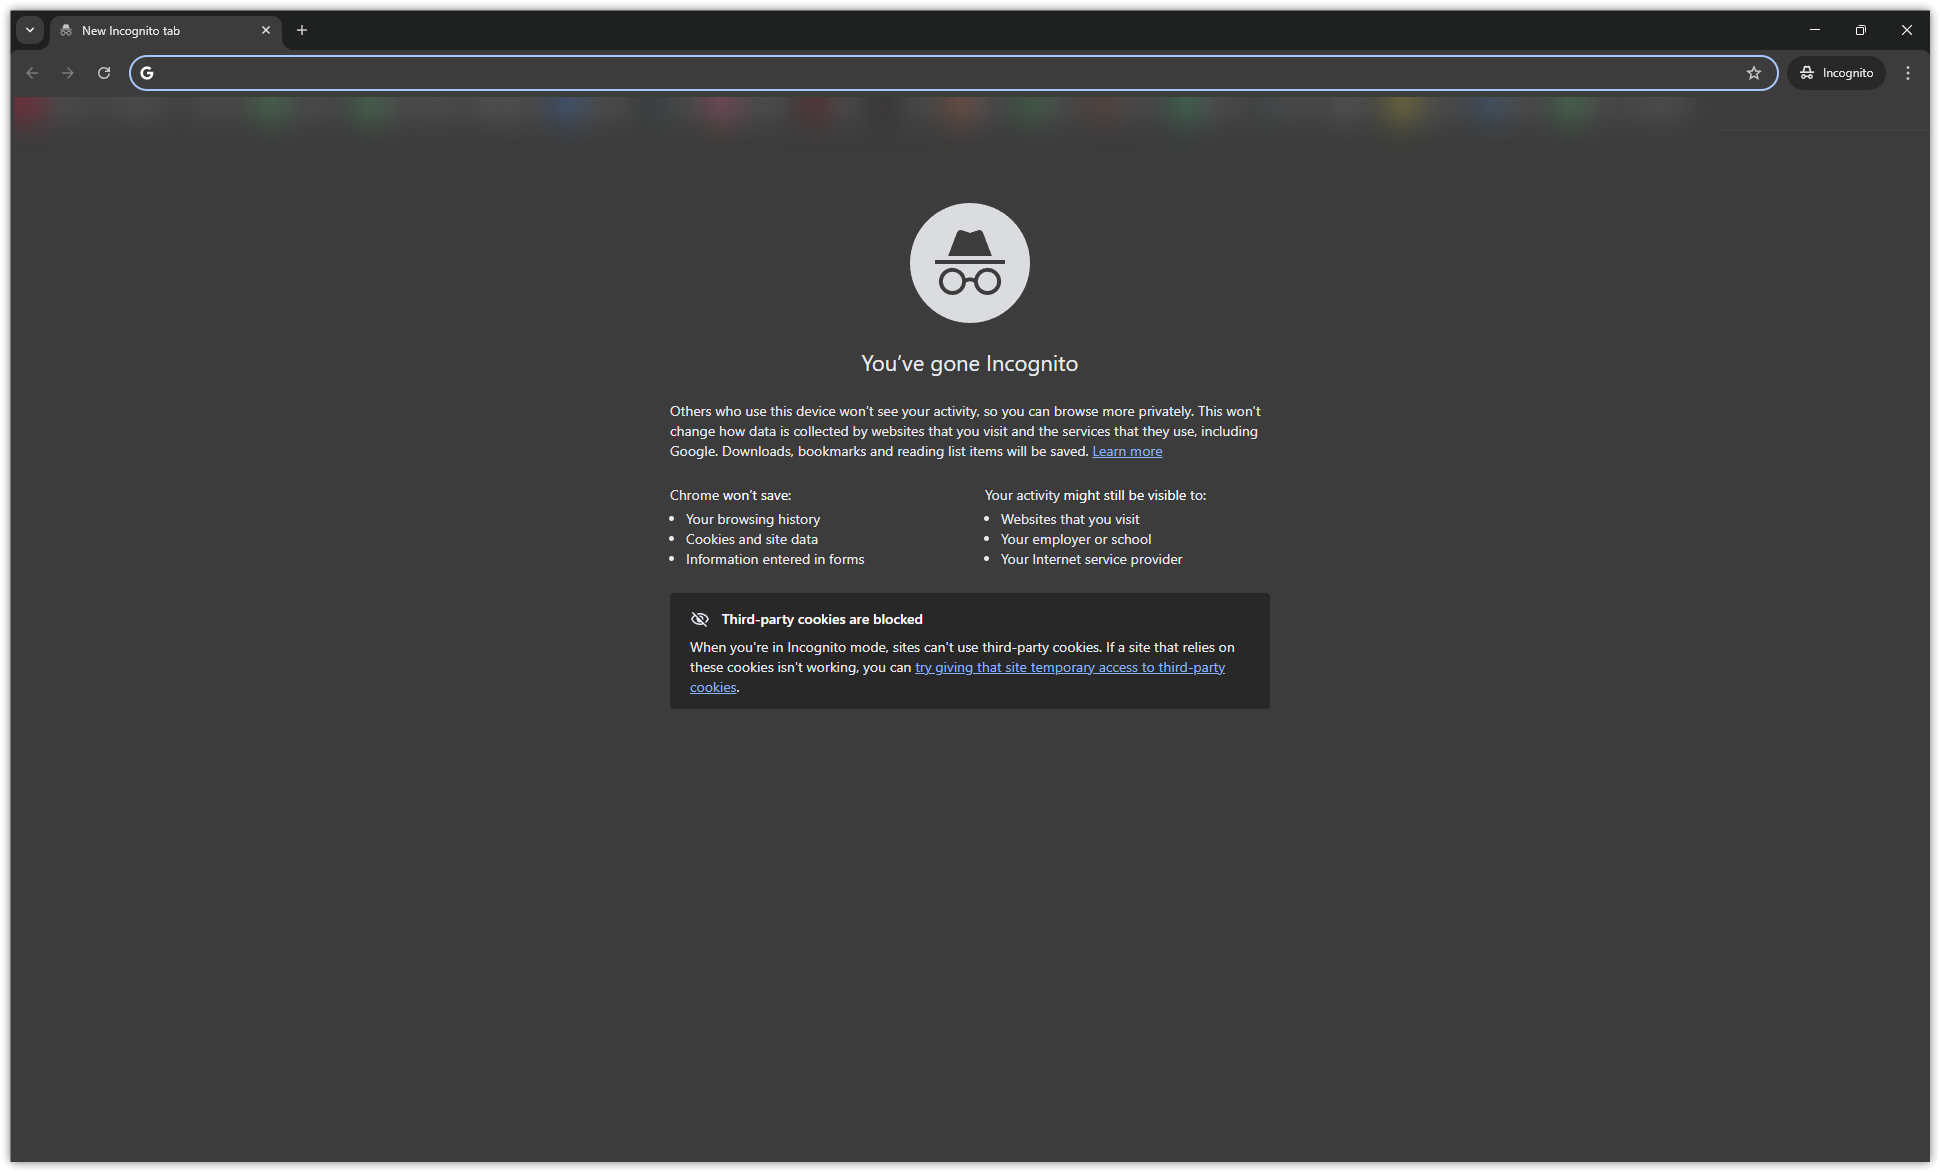The image size is (1940, 1172).
Task: Open the Incognito profile chip
Action: pos(1836,73)
